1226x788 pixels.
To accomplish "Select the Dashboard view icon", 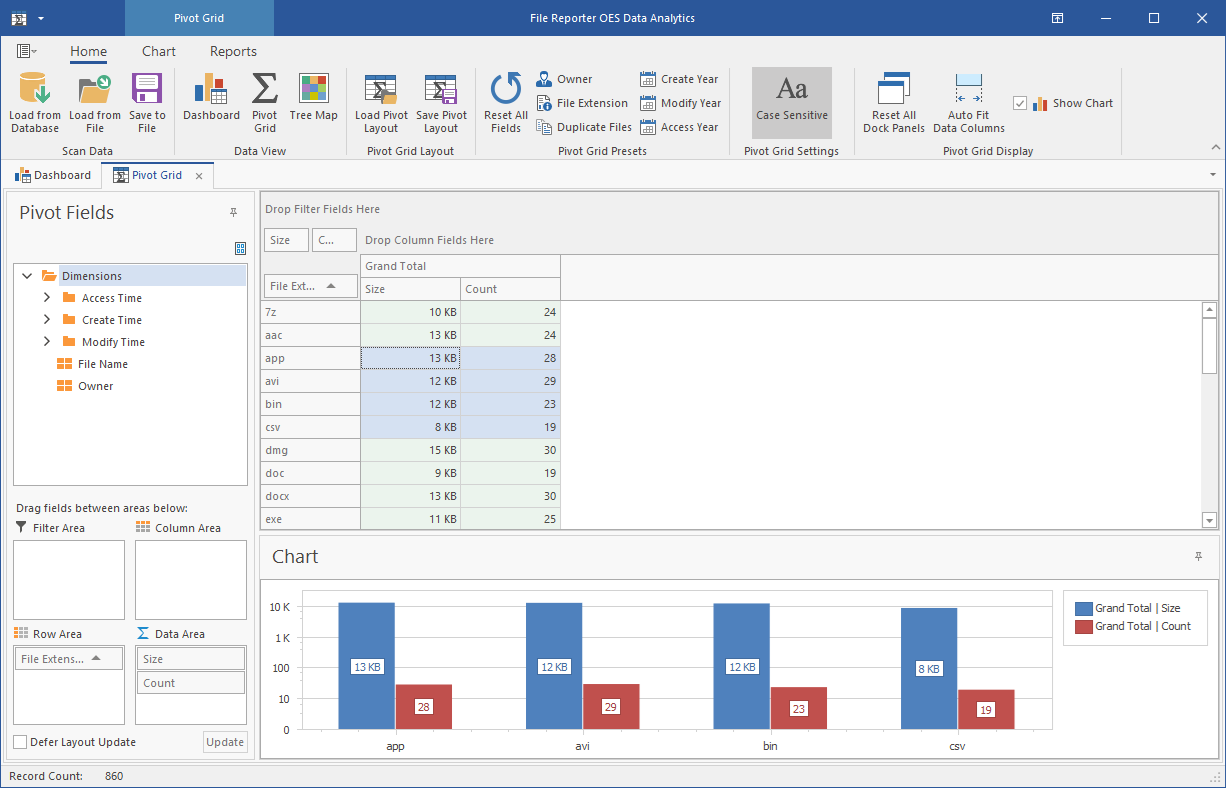I will (211, 100).
